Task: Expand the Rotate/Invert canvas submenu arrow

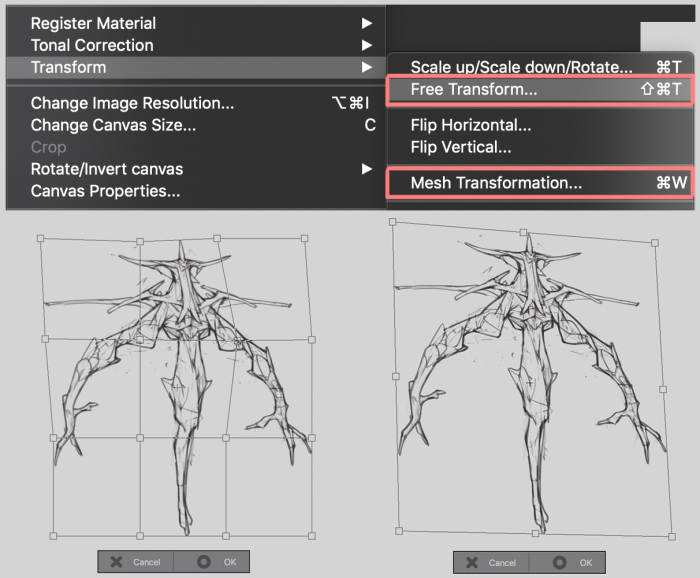Action: [367, 169]
